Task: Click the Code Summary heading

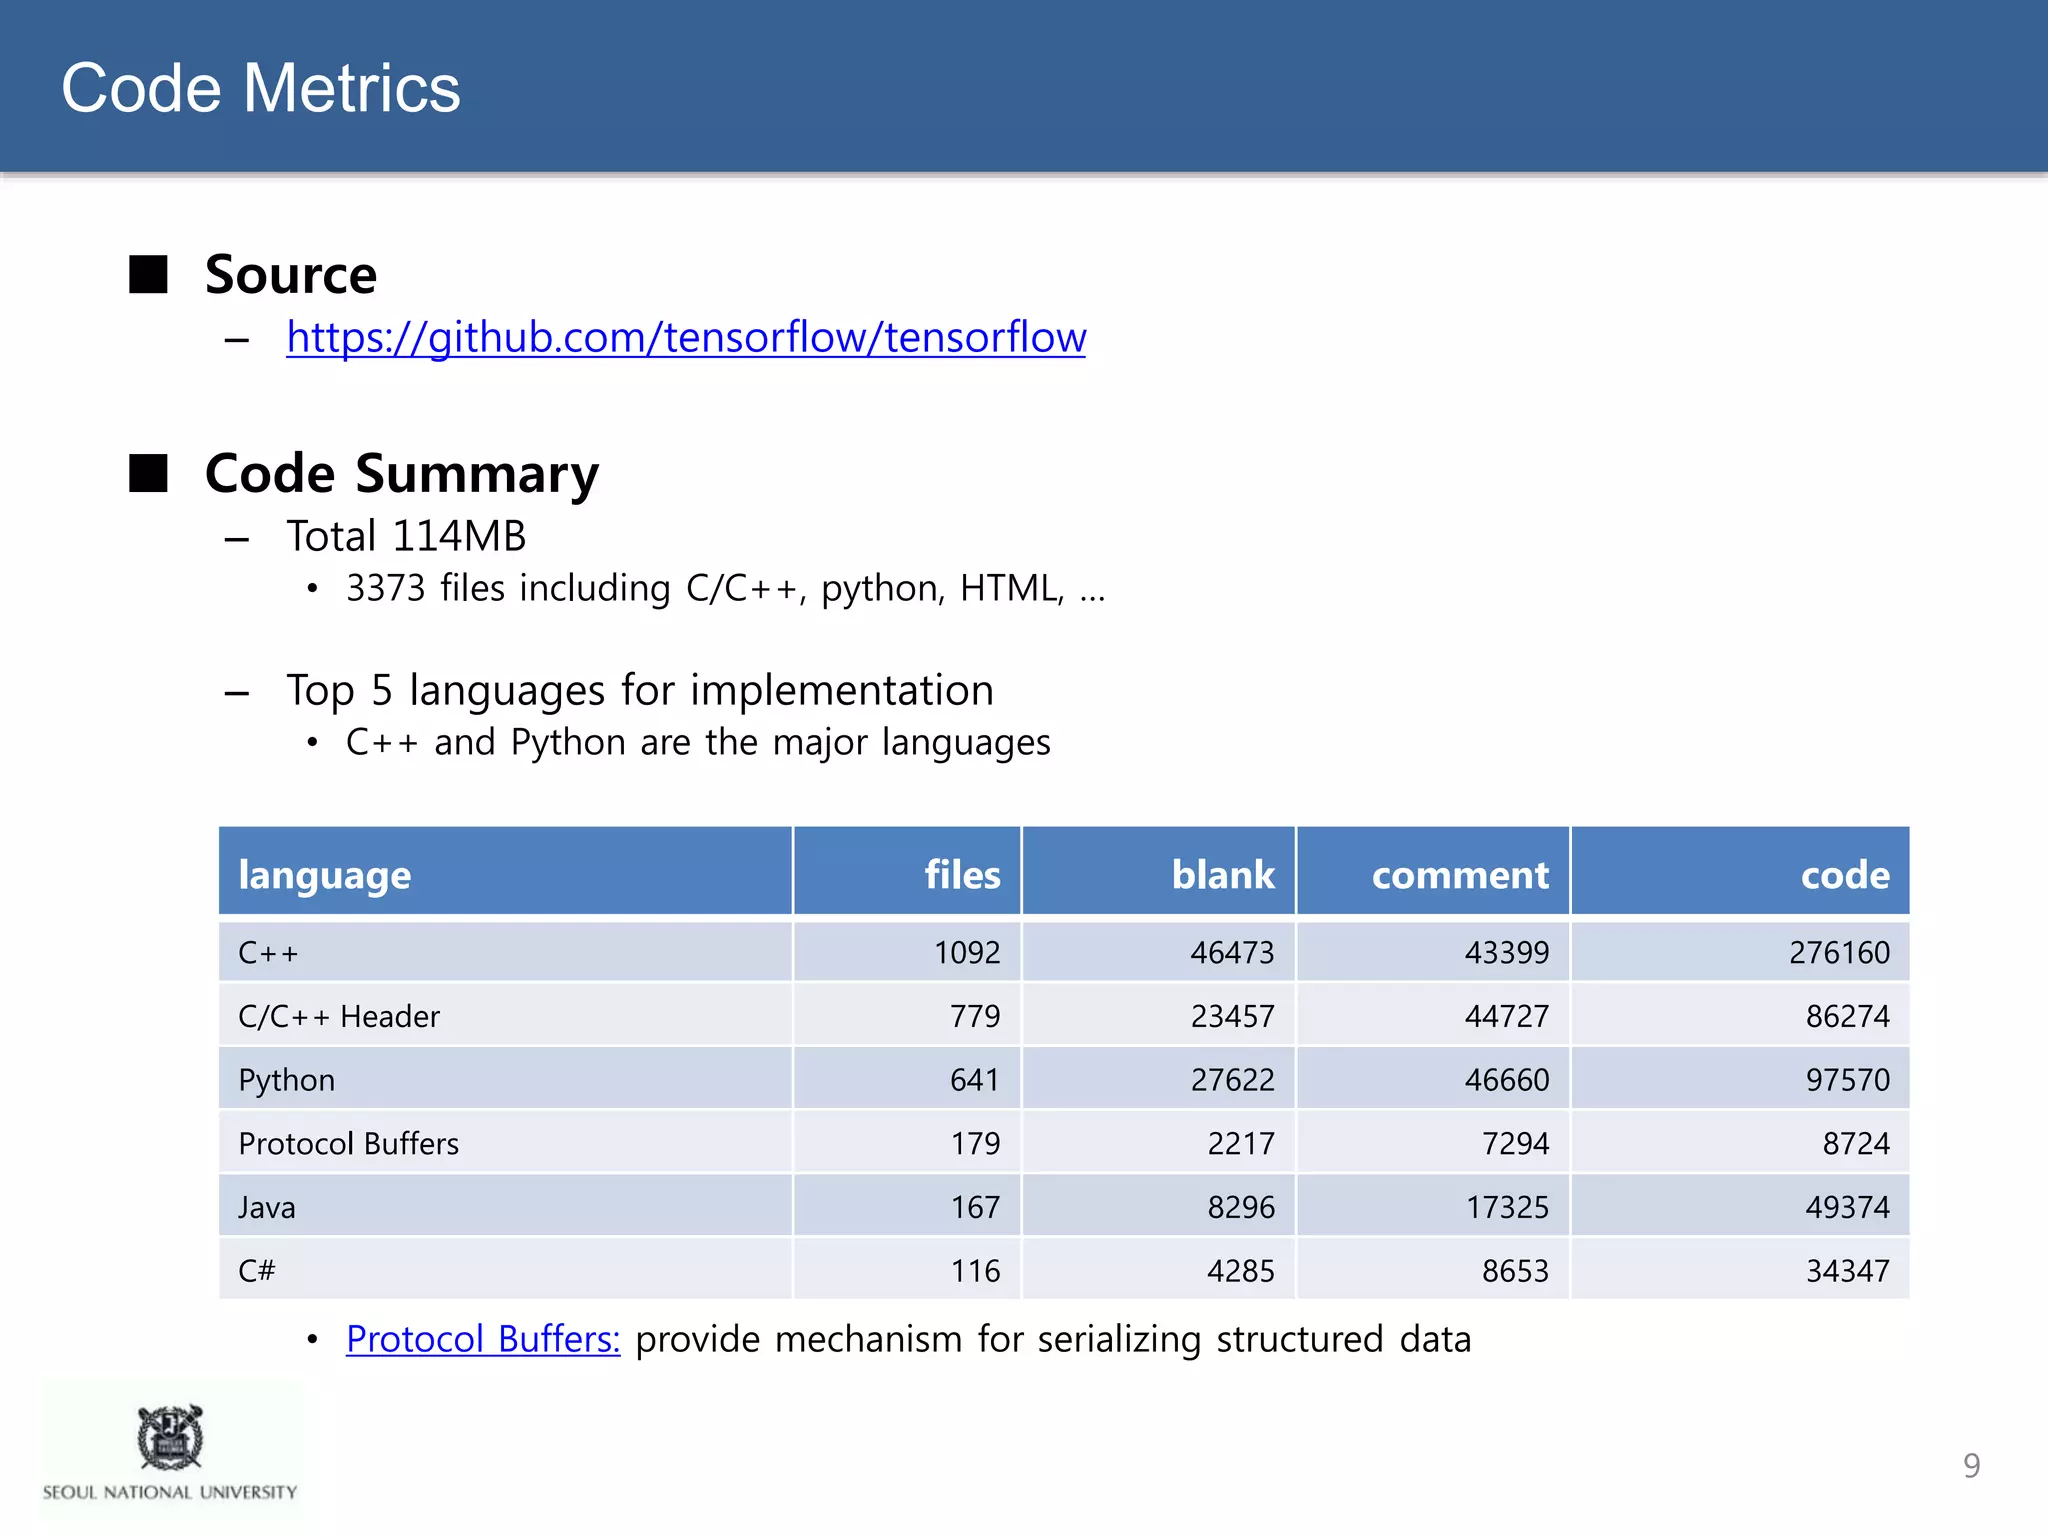Action: point(401,473)
